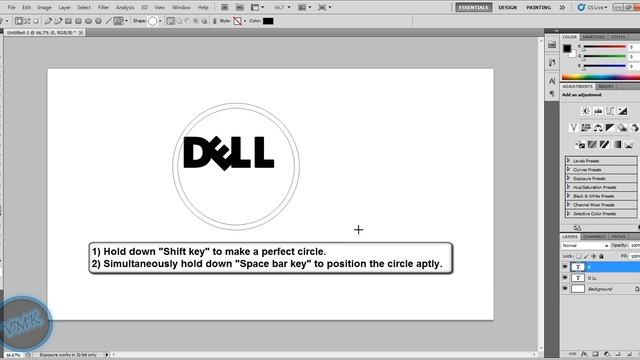Select the Rounded Rectangle shape tool
This screenshot has height=360, width=640.
tap(78, 21)
